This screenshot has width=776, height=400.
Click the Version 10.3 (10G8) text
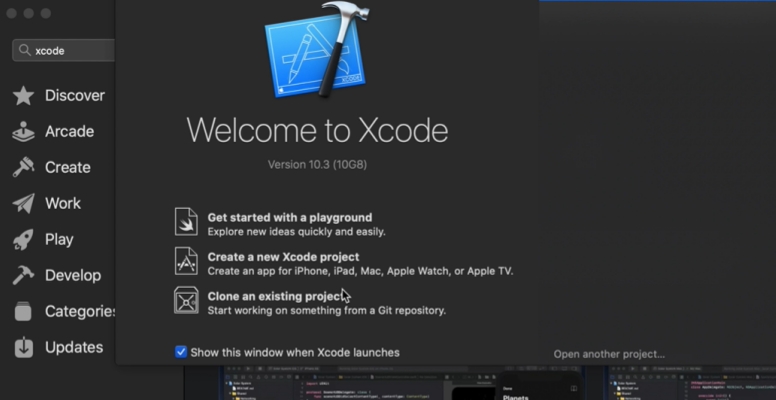pos(317,164)
